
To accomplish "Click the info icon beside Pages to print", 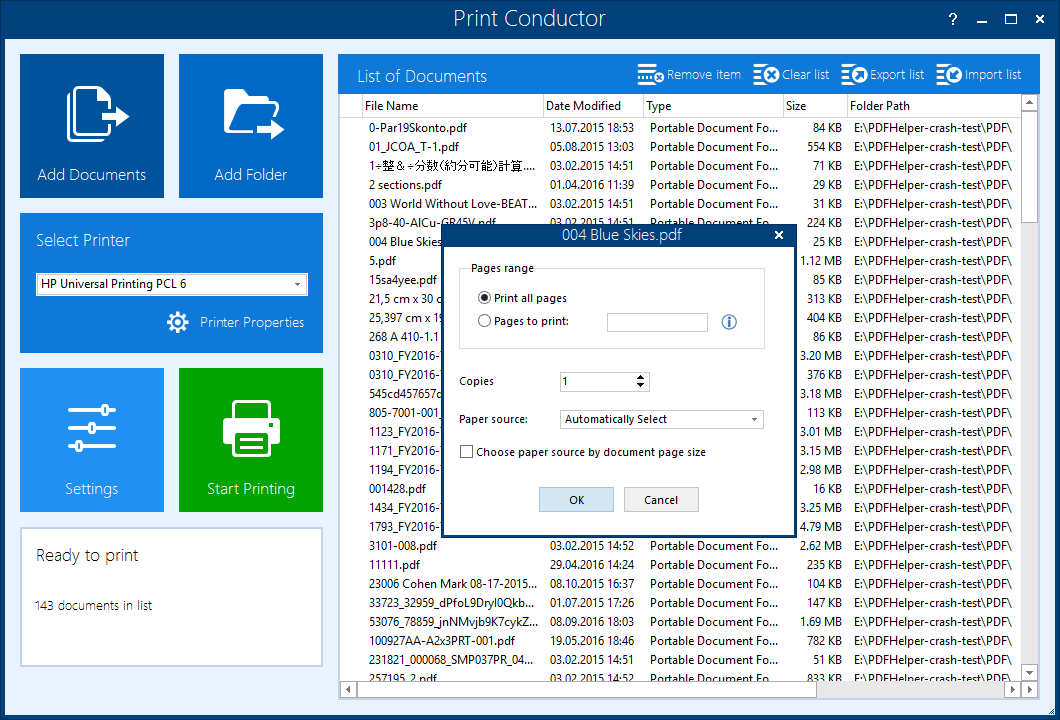I will [x=729, y=322].
